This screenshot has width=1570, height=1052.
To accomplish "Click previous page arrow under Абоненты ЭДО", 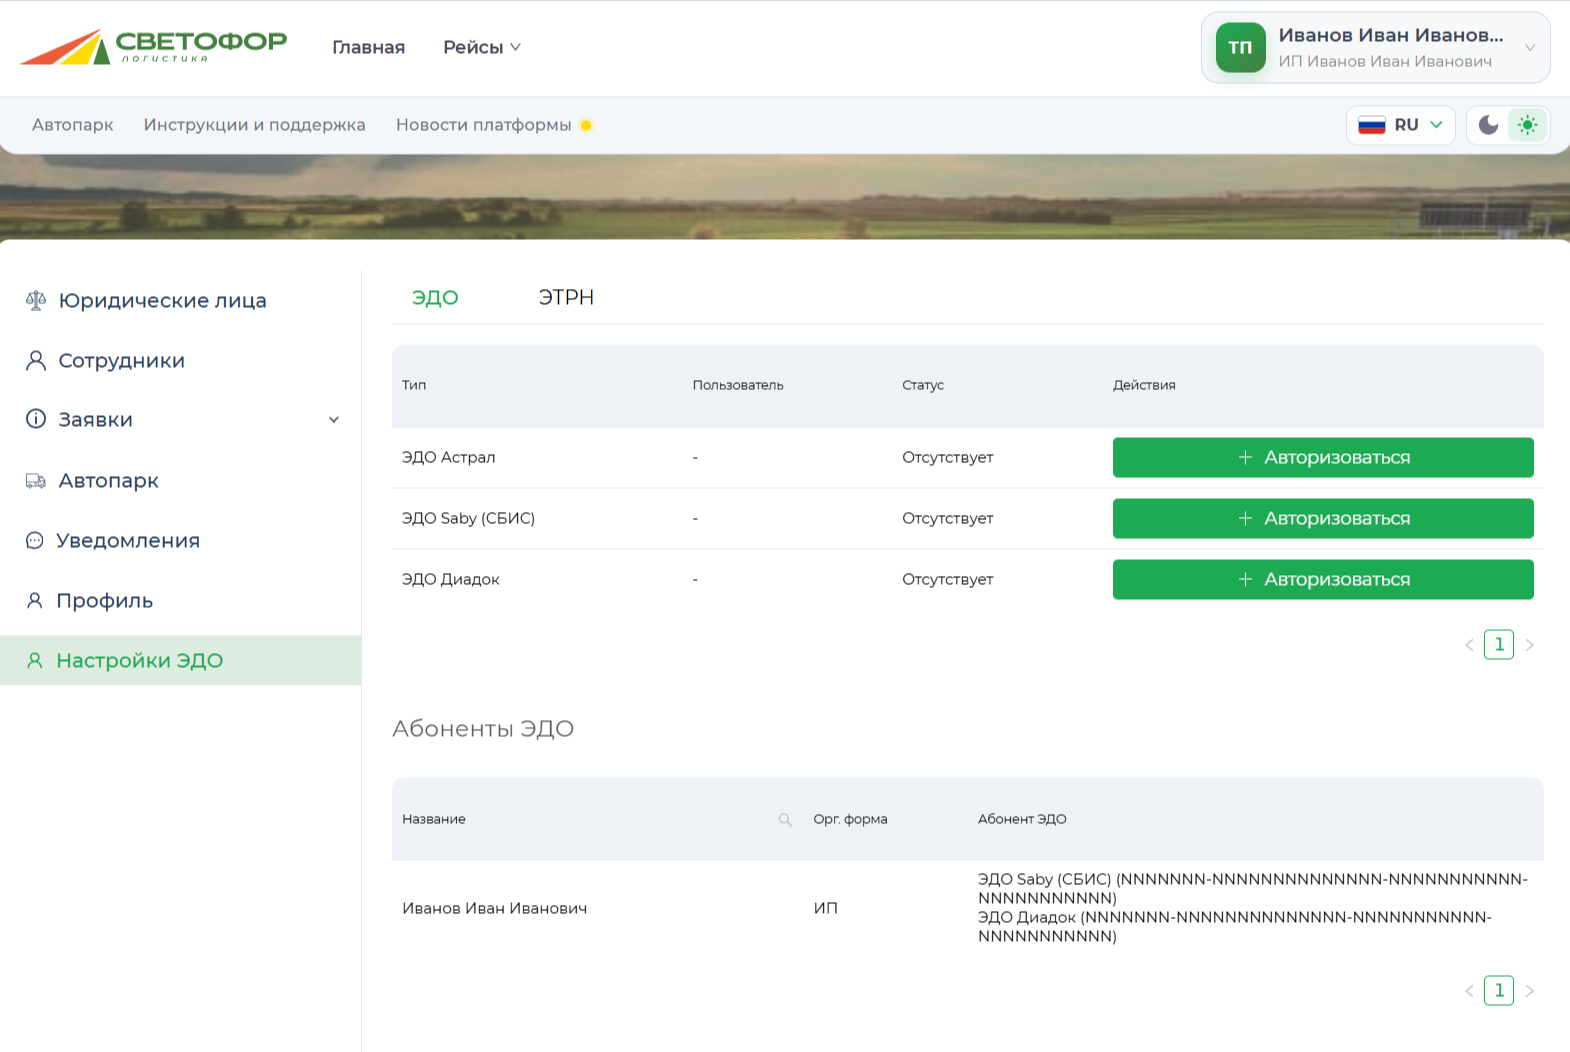I will (x=1469, y=991).
